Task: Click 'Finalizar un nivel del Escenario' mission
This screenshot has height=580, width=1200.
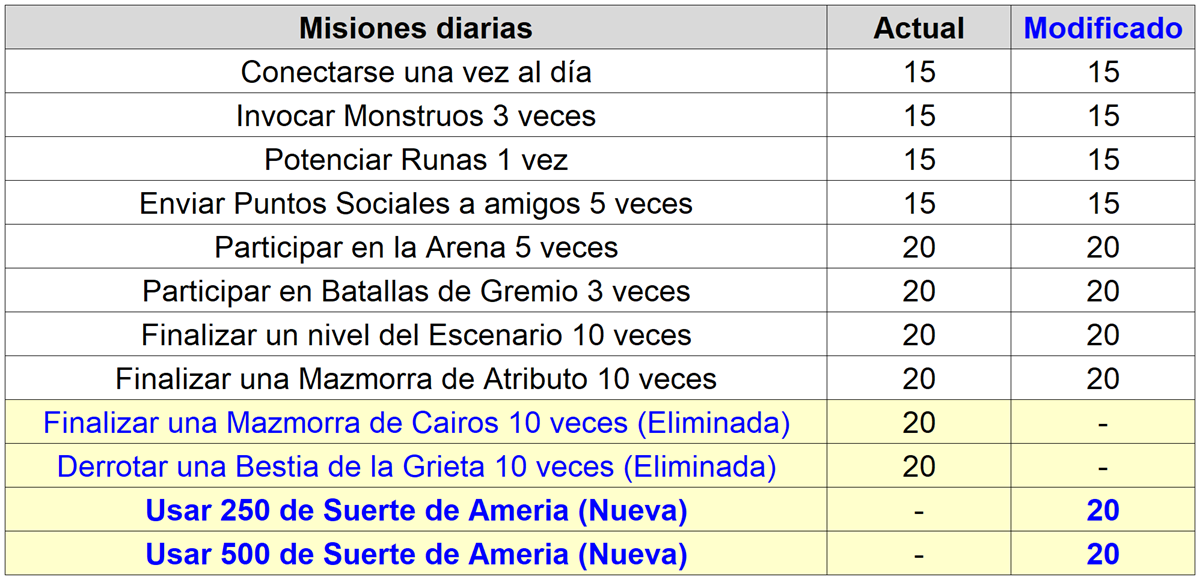Action: (416, 335)
